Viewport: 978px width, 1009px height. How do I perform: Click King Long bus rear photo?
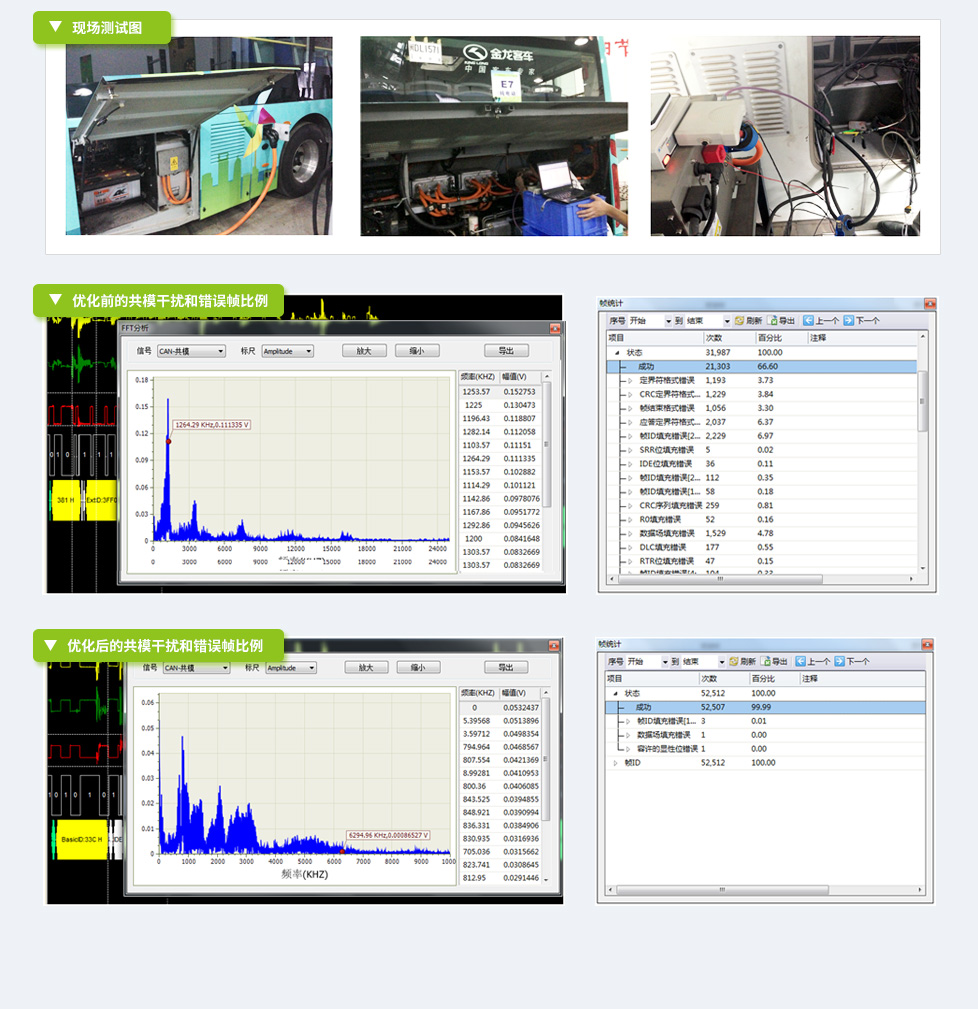click(x=494, y=136)
